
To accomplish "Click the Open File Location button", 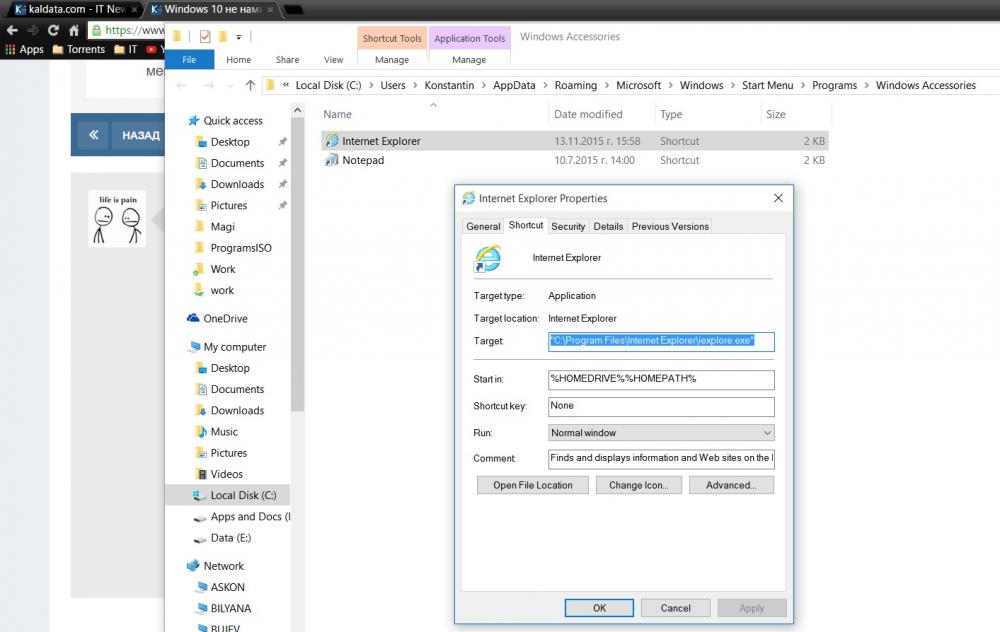I will [x=533, y=485].
